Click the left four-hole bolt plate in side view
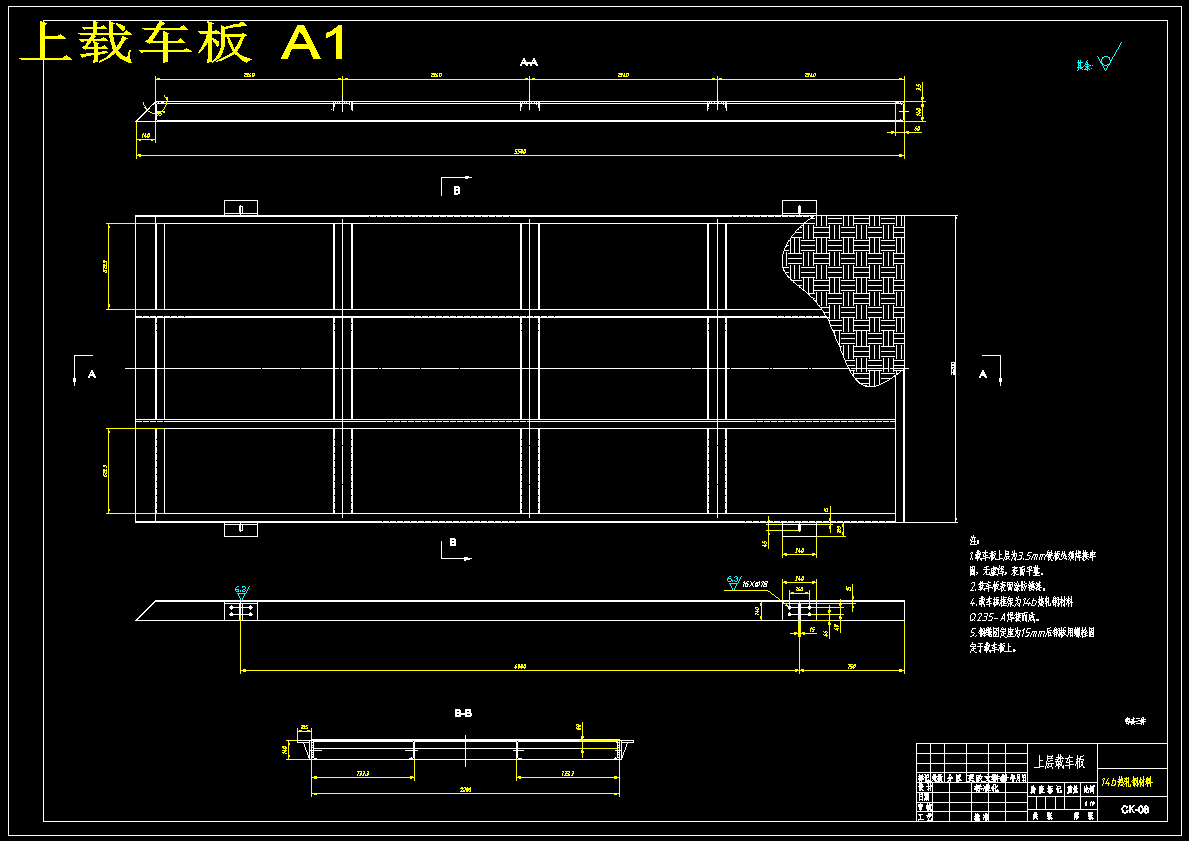 [240, 611]
